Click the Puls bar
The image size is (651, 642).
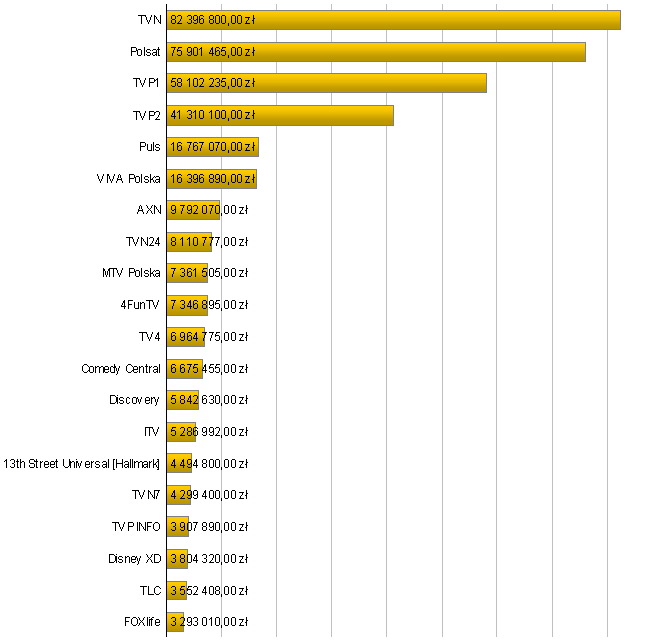[212, 147]
